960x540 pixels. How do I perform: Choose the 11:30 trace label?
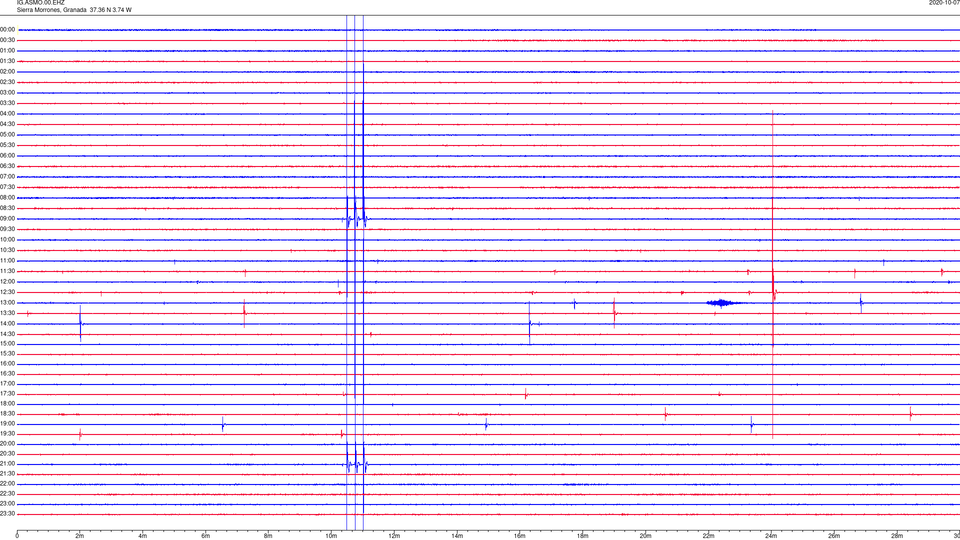(7, 271)
